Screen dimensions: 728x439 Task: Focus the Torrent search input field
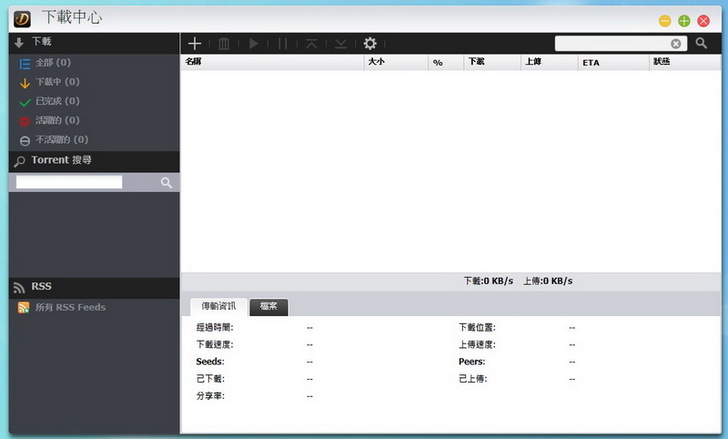click(x=69, y=182)
